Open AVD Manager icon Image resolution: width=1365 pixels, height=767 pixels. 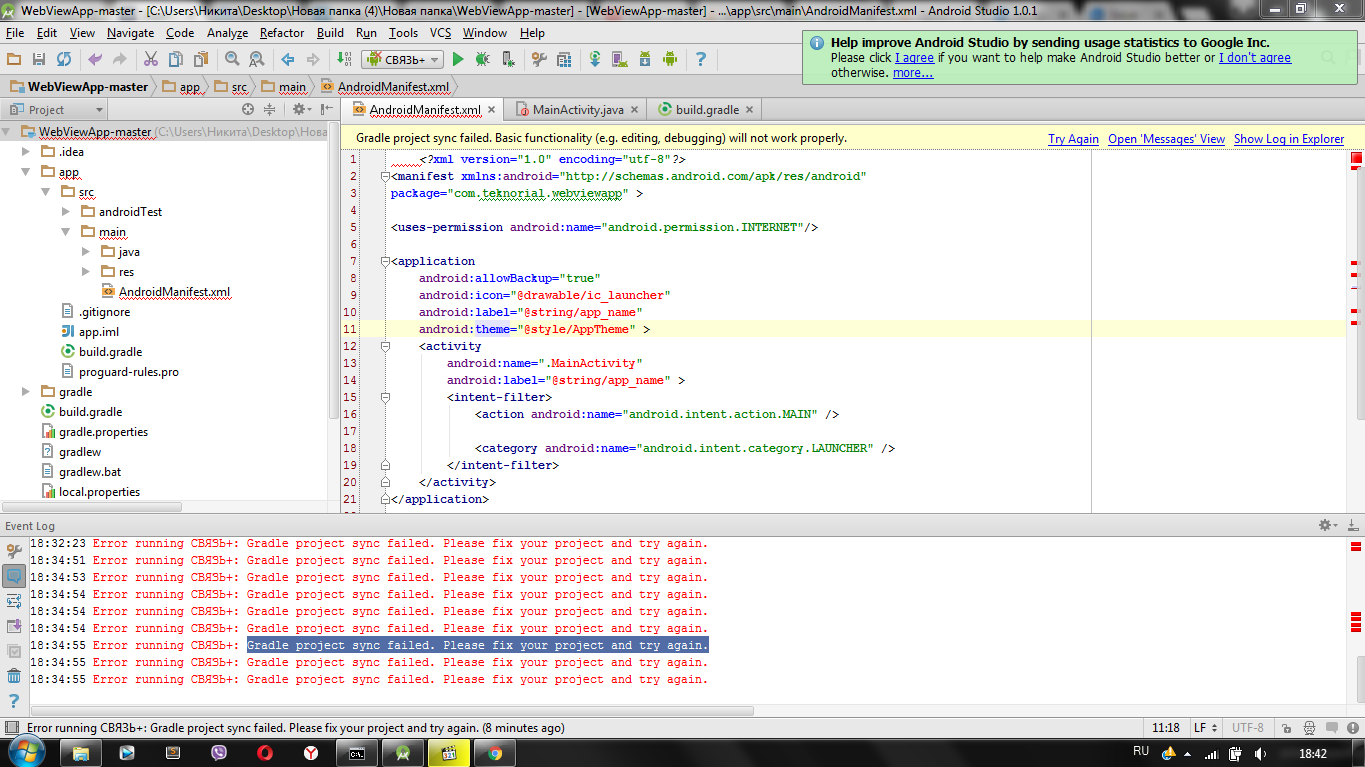620,60
